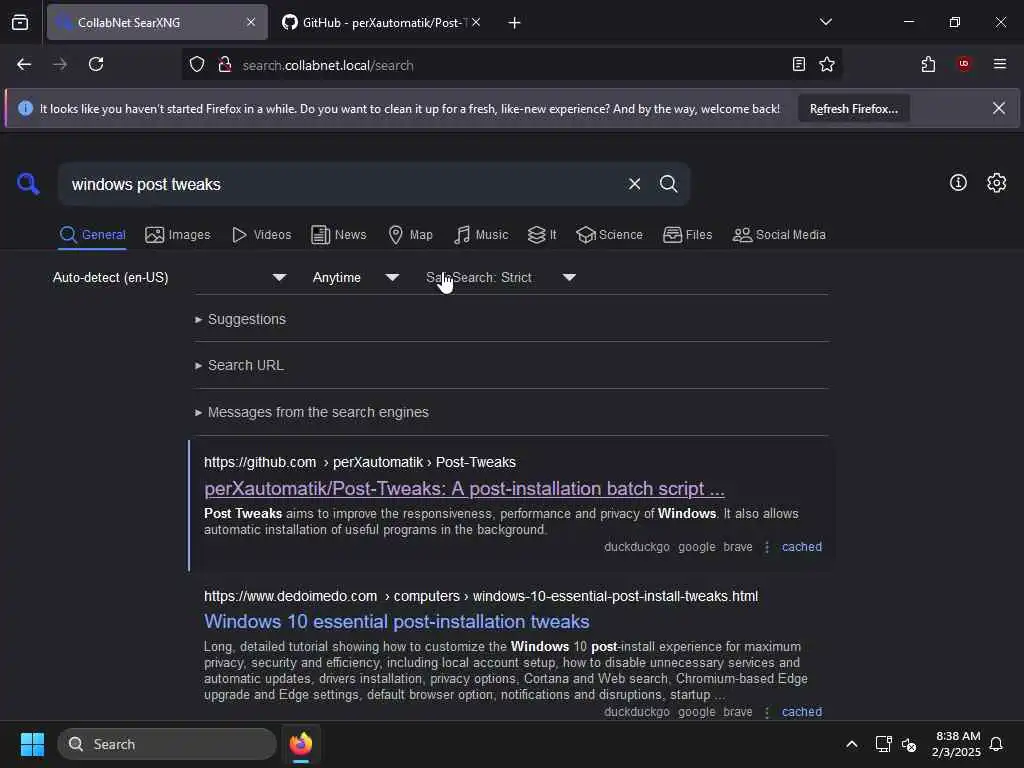1024x768 pixels.
Task: Open the Windows Start menu
Action: 32,744
